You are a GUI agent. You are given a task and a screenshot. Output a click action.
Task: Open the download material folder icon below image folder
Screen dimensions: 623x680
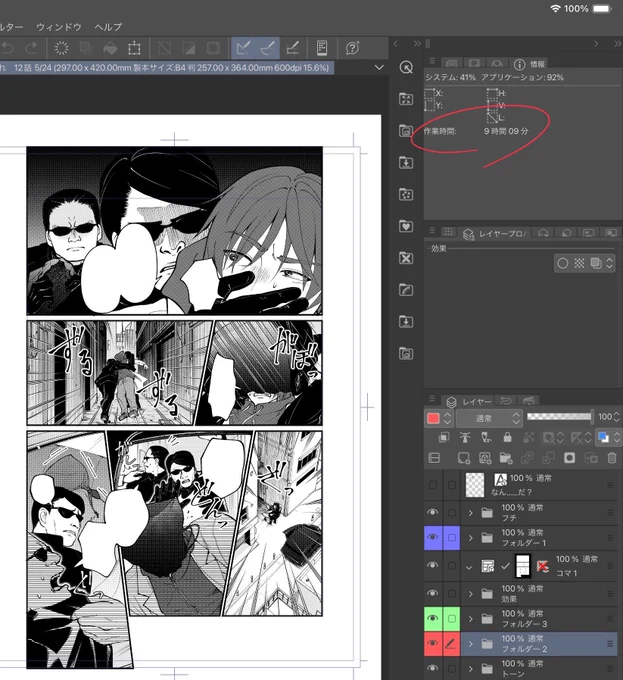[x=406, y=163]
